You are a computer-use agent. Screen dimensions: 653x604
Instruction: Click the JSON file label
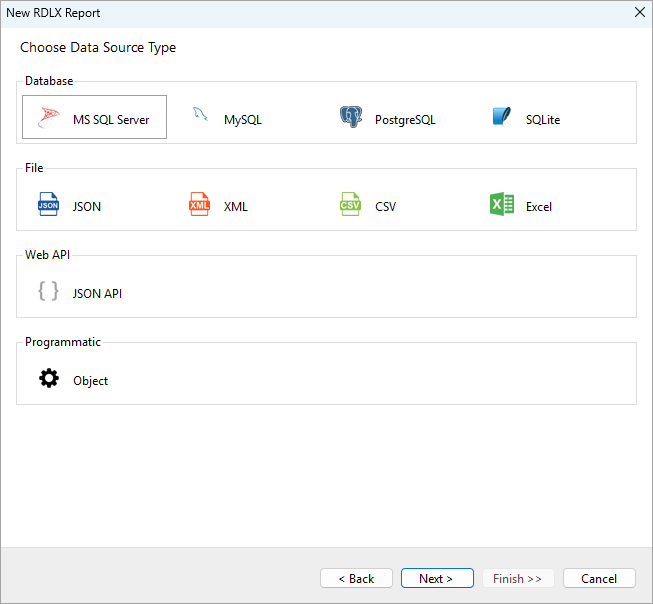[x=87, y=207]
